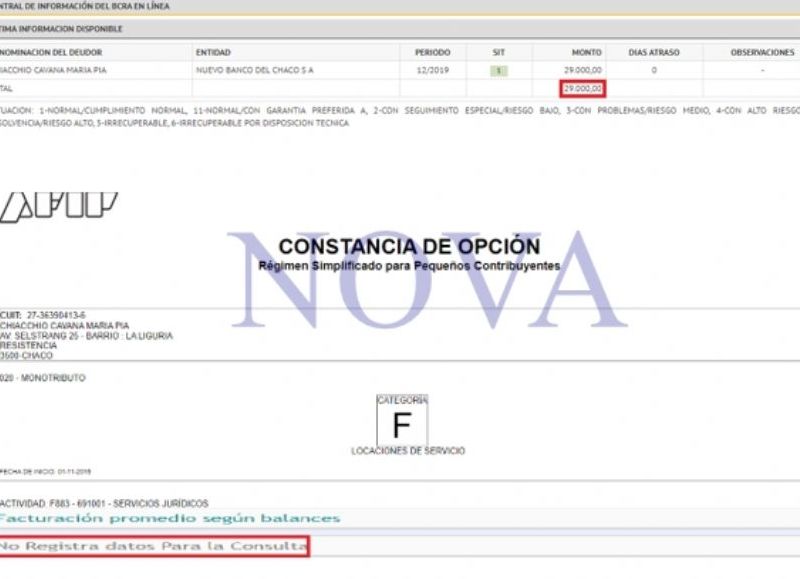The height and width of the screenshot is (579, 800).
Task: Click the MONTO column header
Action: pos(586,52)
